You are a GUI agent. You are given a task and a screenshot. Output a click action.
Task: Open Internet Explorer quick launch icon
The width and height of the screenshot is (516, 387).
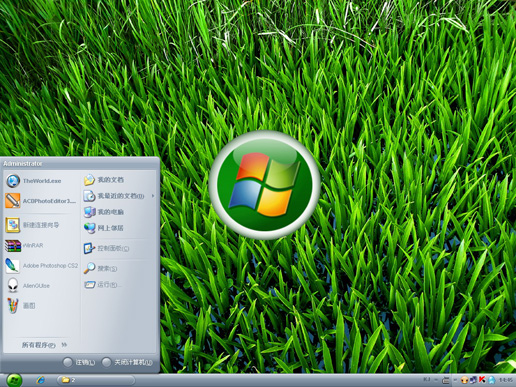(41, 380)
